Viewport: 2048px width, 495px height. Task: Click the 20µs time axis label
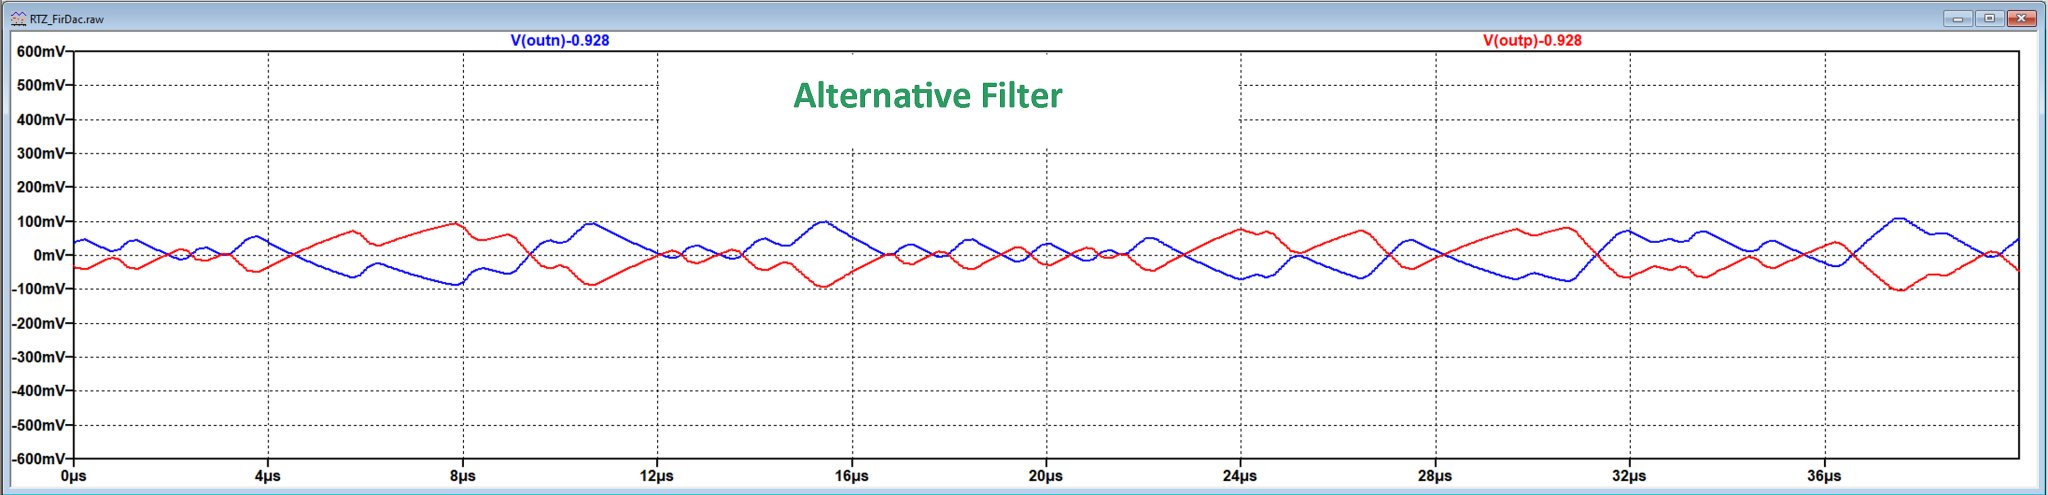point(1046,476)
